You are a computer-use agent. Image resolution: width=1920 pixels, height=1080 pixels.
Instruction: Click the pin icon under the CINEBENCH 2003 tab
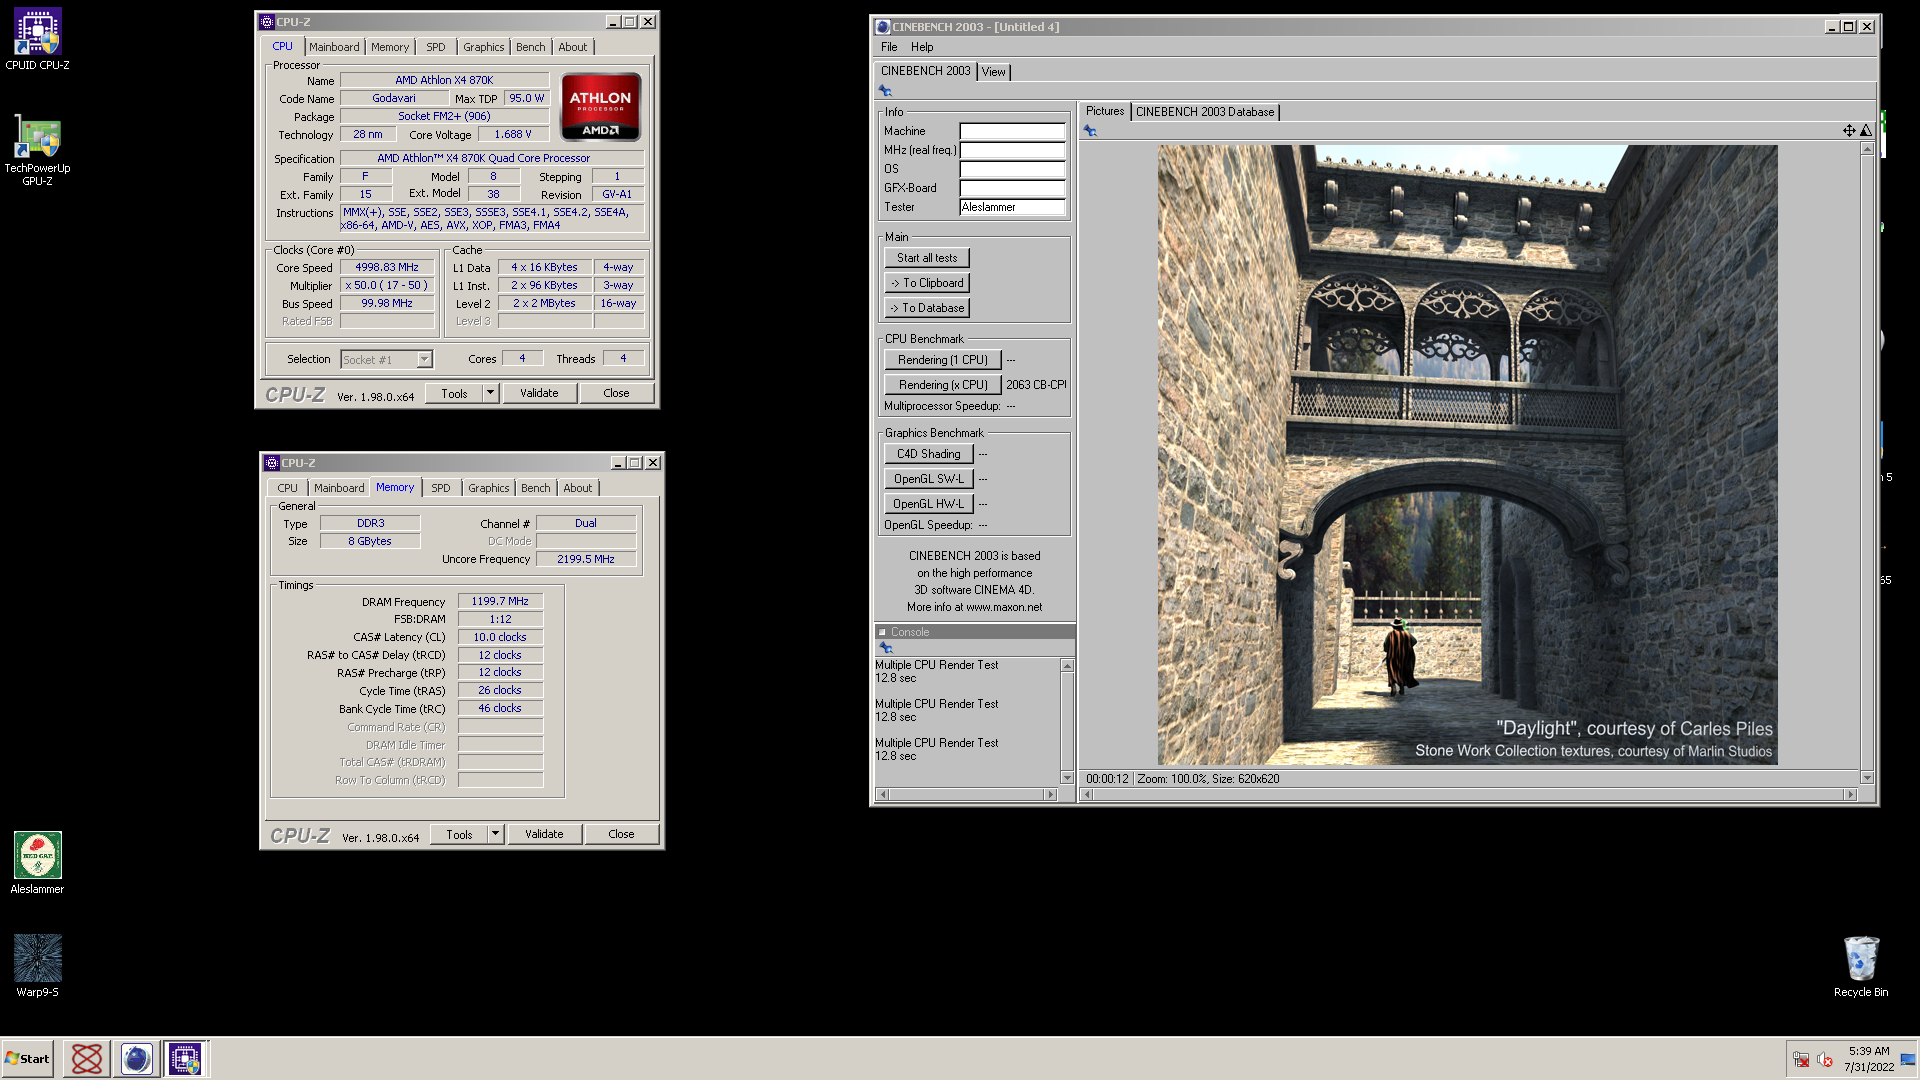click(885, 91)
